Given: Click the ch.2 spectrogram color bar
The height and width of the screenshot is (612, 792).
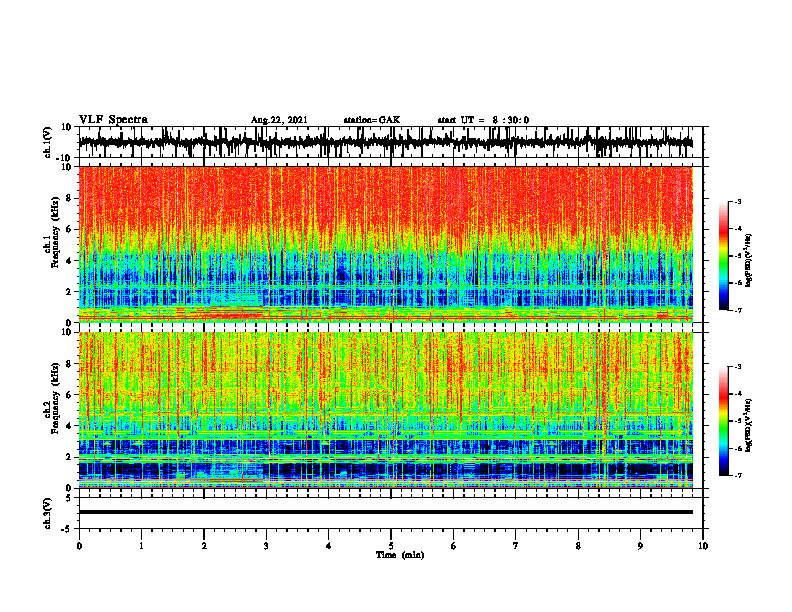Looking at the screenshot, I should [x=723, y=421].
